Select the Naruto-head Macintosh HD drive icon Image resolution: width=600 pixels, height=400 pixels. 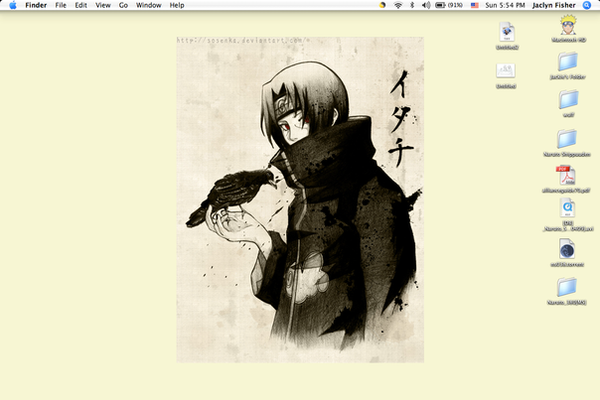click(568, 25)
